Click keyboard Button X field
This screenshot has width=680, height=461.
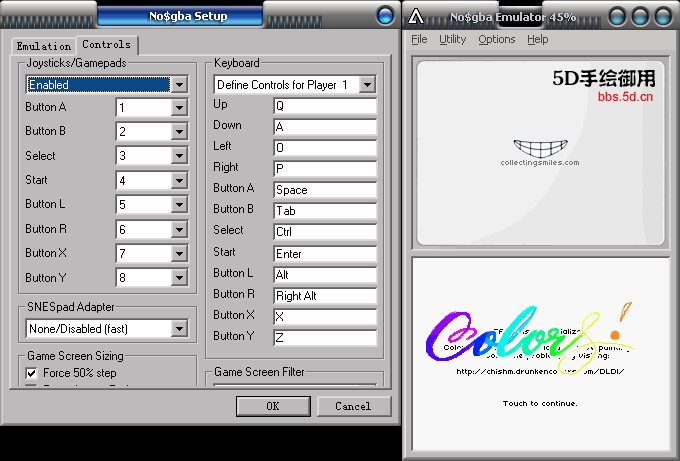[325, 317]
